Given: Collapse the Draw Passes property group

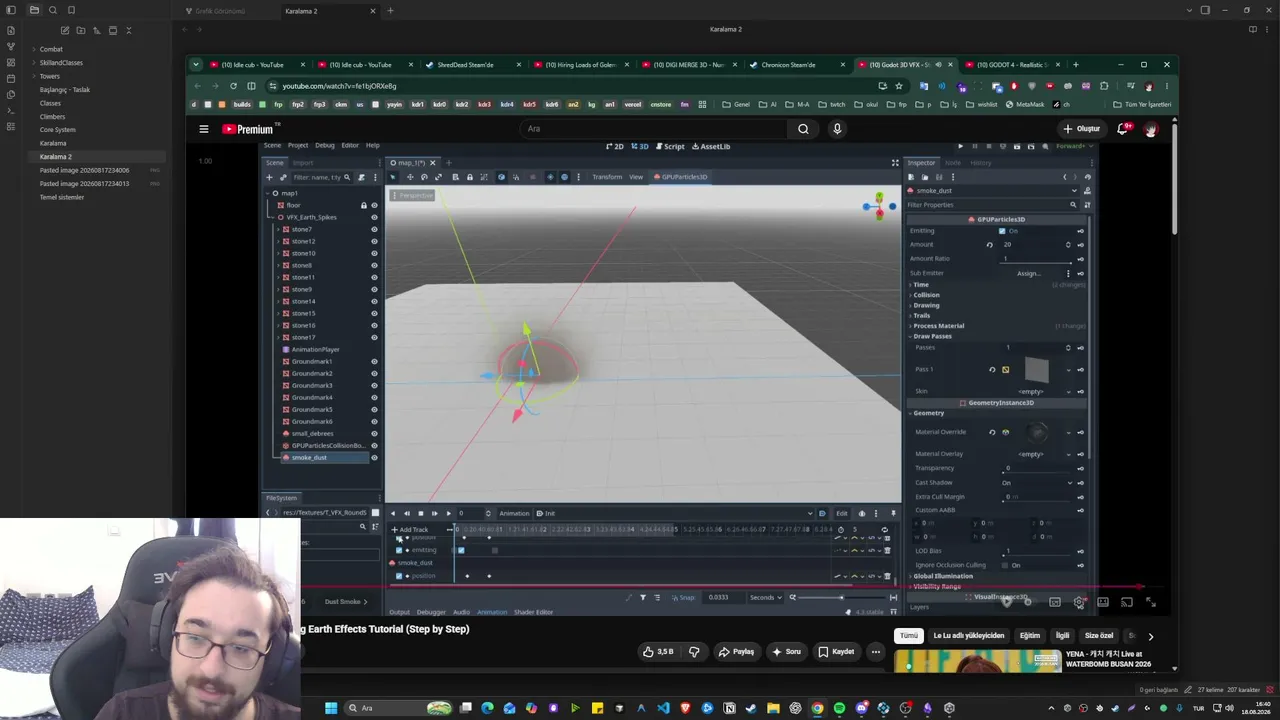Looking at the screenshot, I should (x=931, y=336).
